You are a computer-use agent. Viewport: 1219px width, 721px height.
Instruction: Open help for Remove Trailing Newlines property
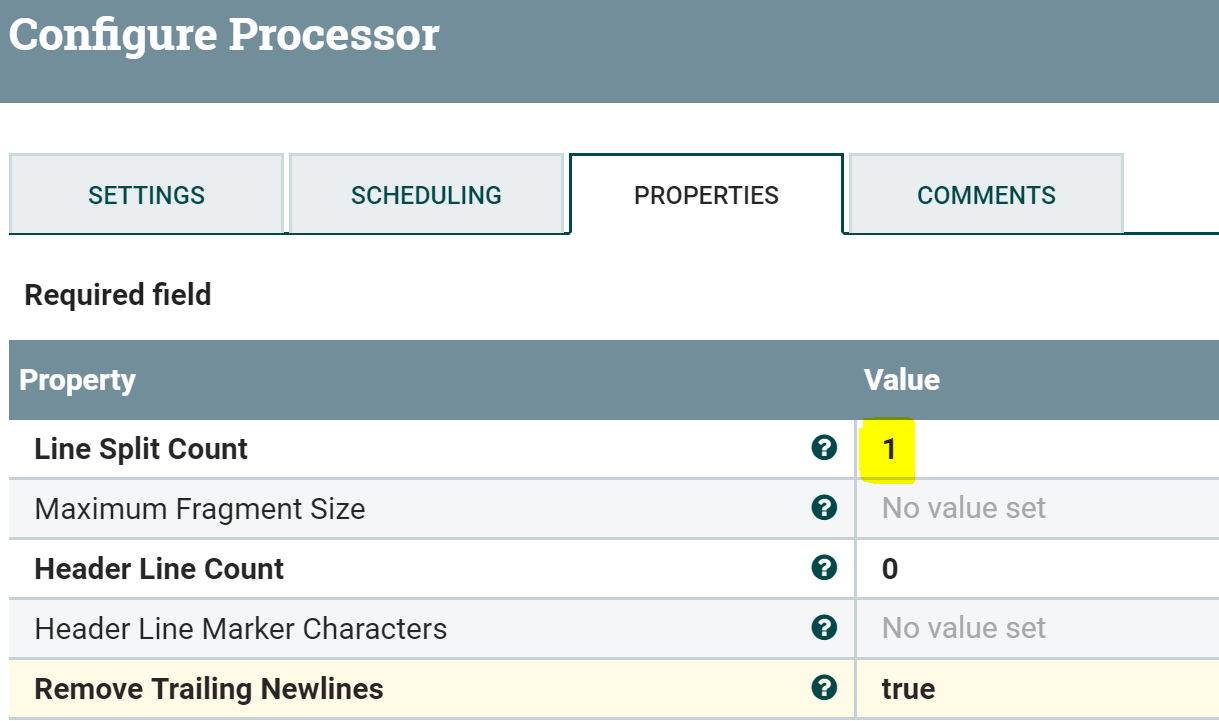(x=823, y=688)
